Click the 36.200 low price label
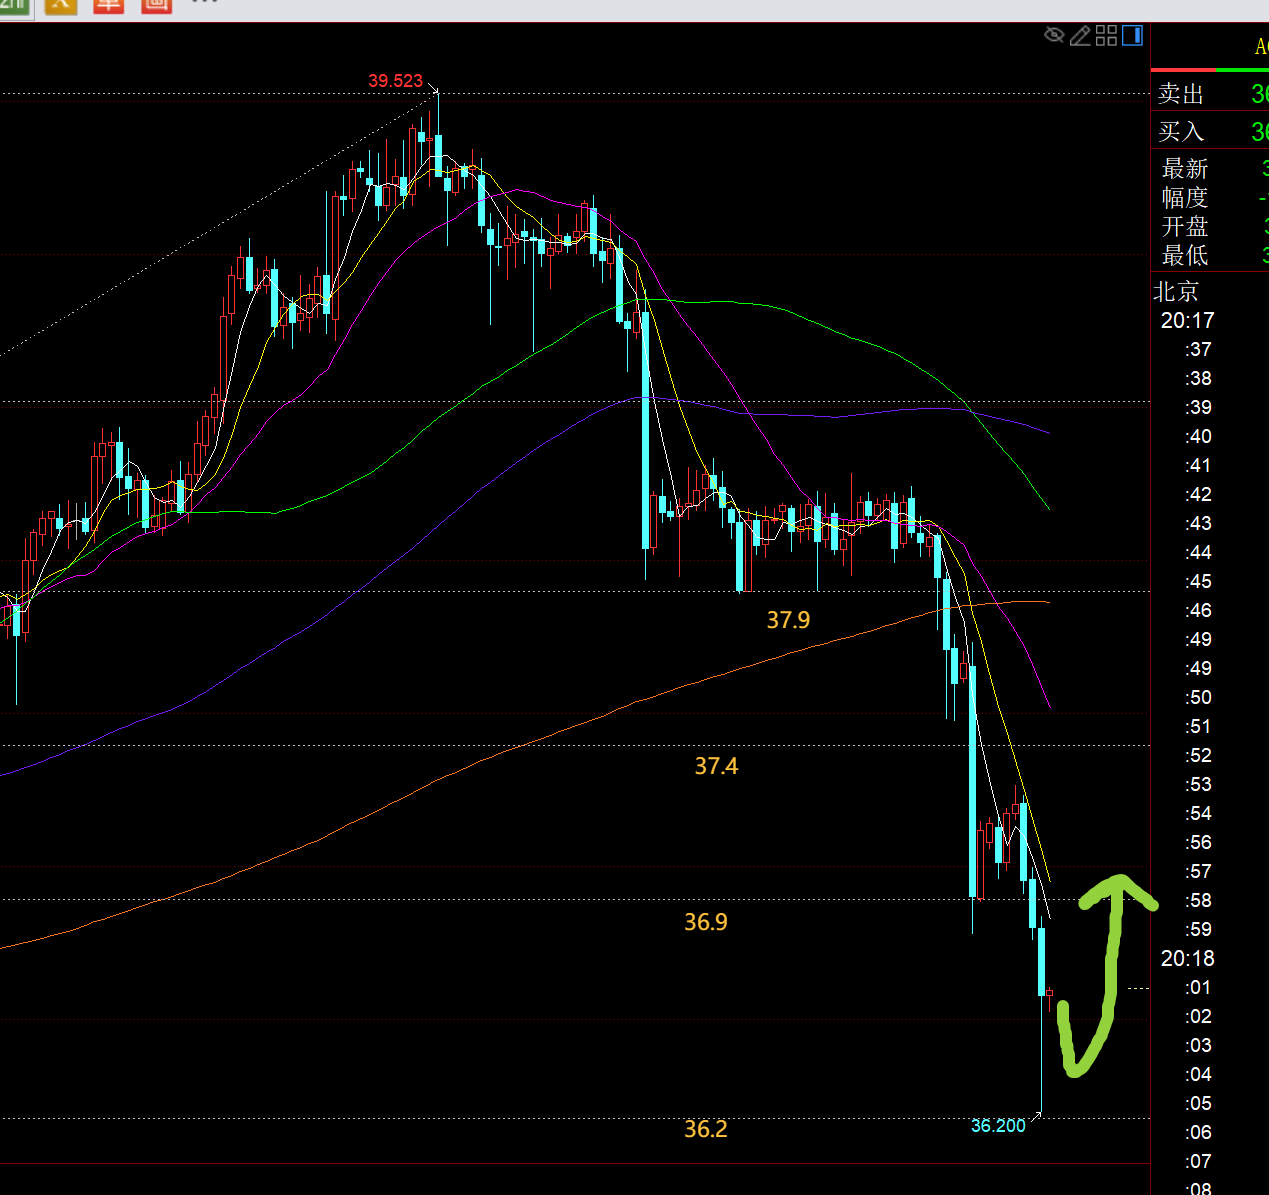The height and width of the screenshot is (1195, 1269). click(998, 1126)
